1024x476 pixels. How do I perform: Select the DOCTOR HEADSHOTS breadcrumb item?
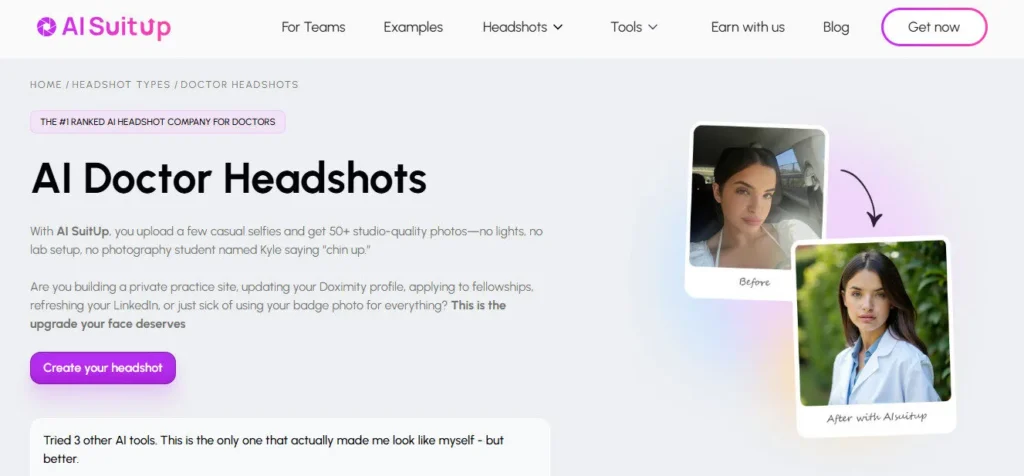pyautogui.click(x=239, y=85)
